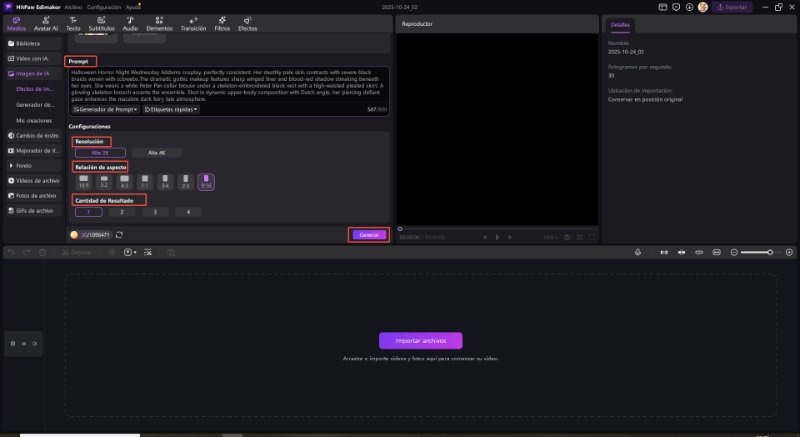Click the Importar archivos button
800x437 pixels.
pyautogui.click(x=421, y=340)
